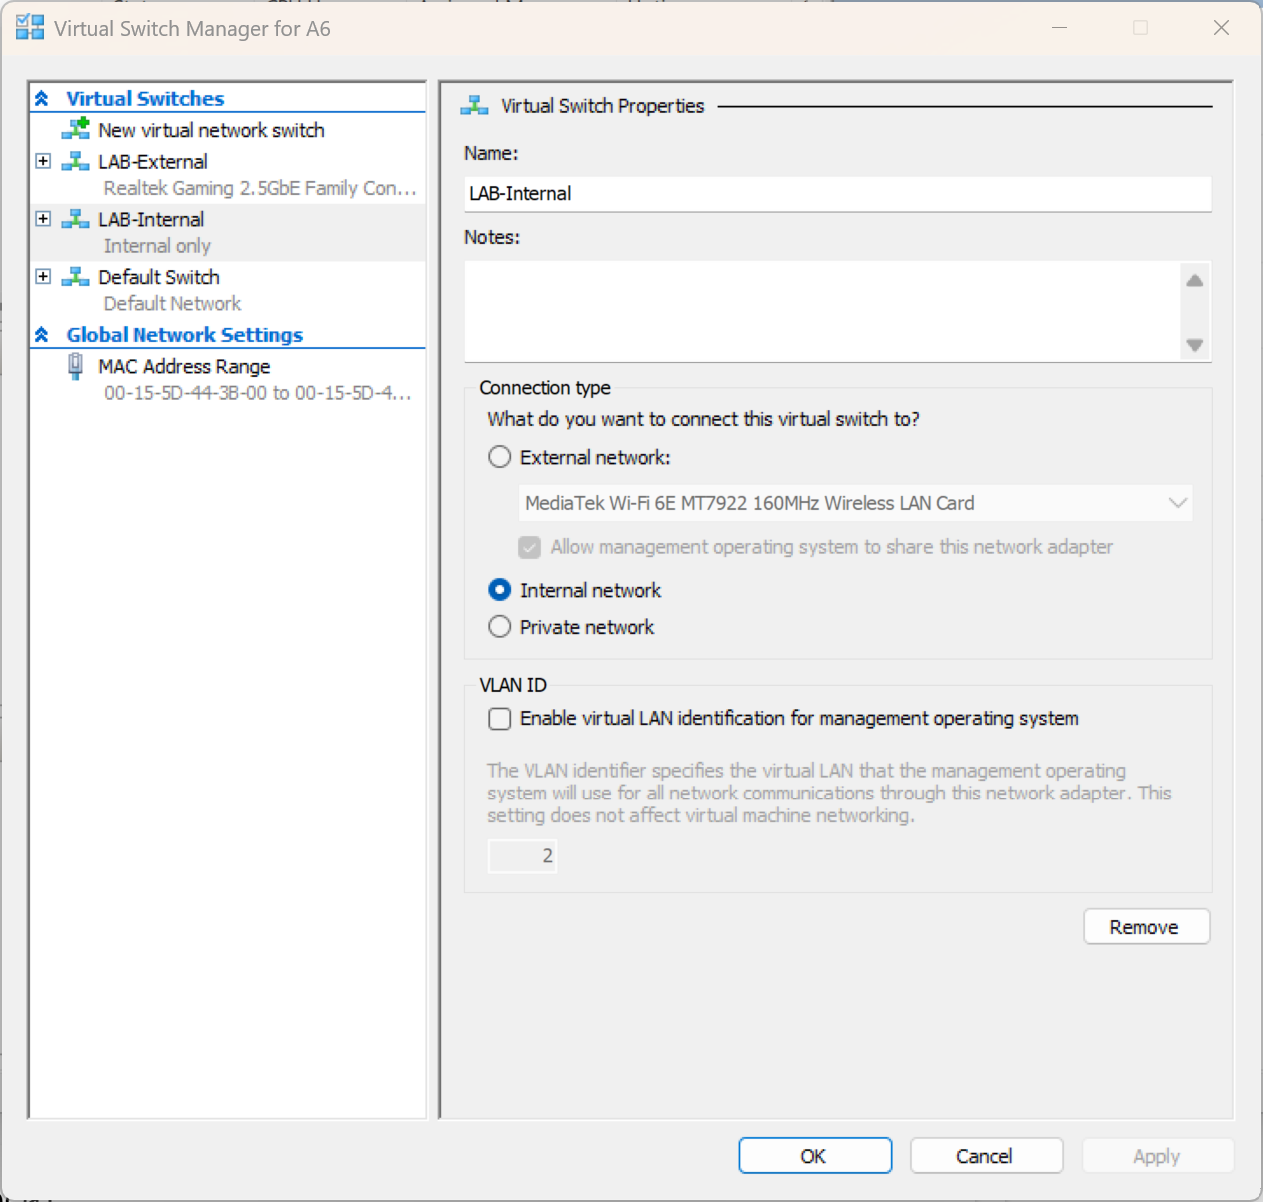Select the Private network radio button

(x=499, y=627)
